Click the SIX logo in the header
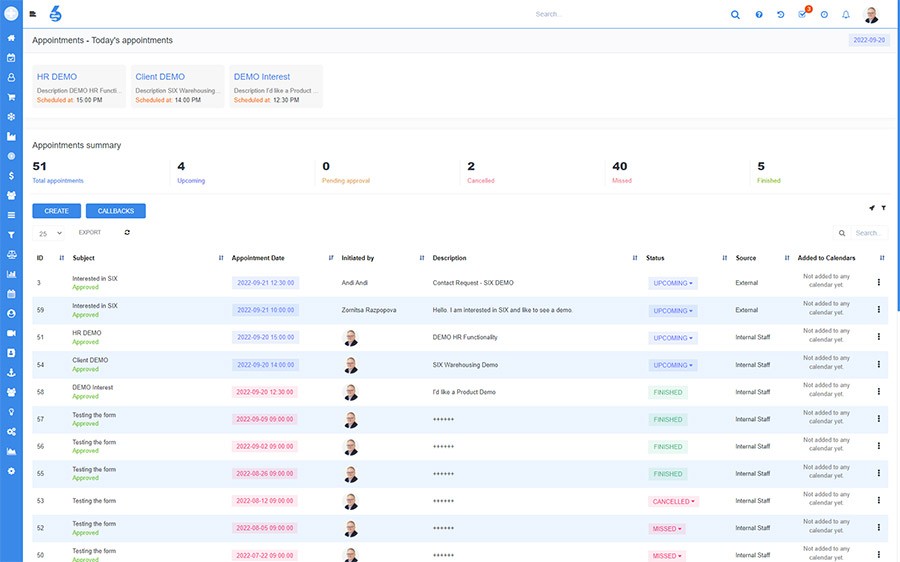 click(55, 14)
